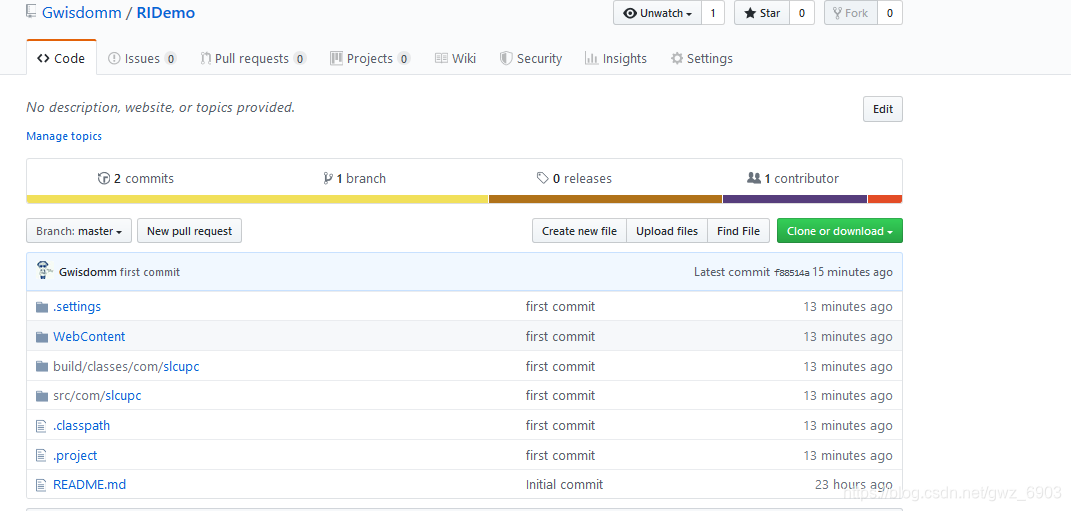Open the WebContent folder
Screen dimensions: 1071x511
(89, 337)
